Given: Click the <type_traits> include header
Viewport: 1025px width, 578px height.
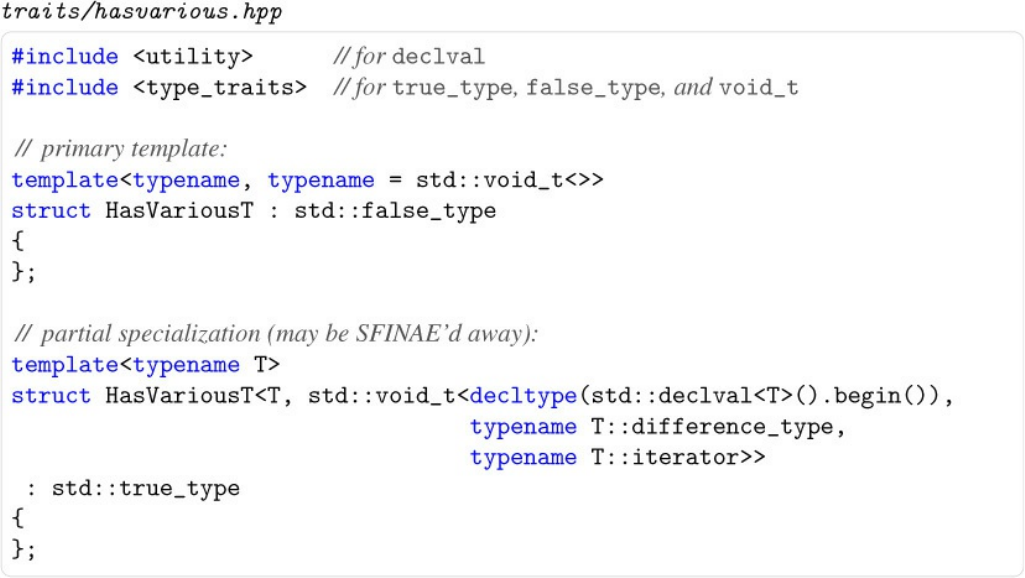Looking at the screenshot, I should point(220,88).
